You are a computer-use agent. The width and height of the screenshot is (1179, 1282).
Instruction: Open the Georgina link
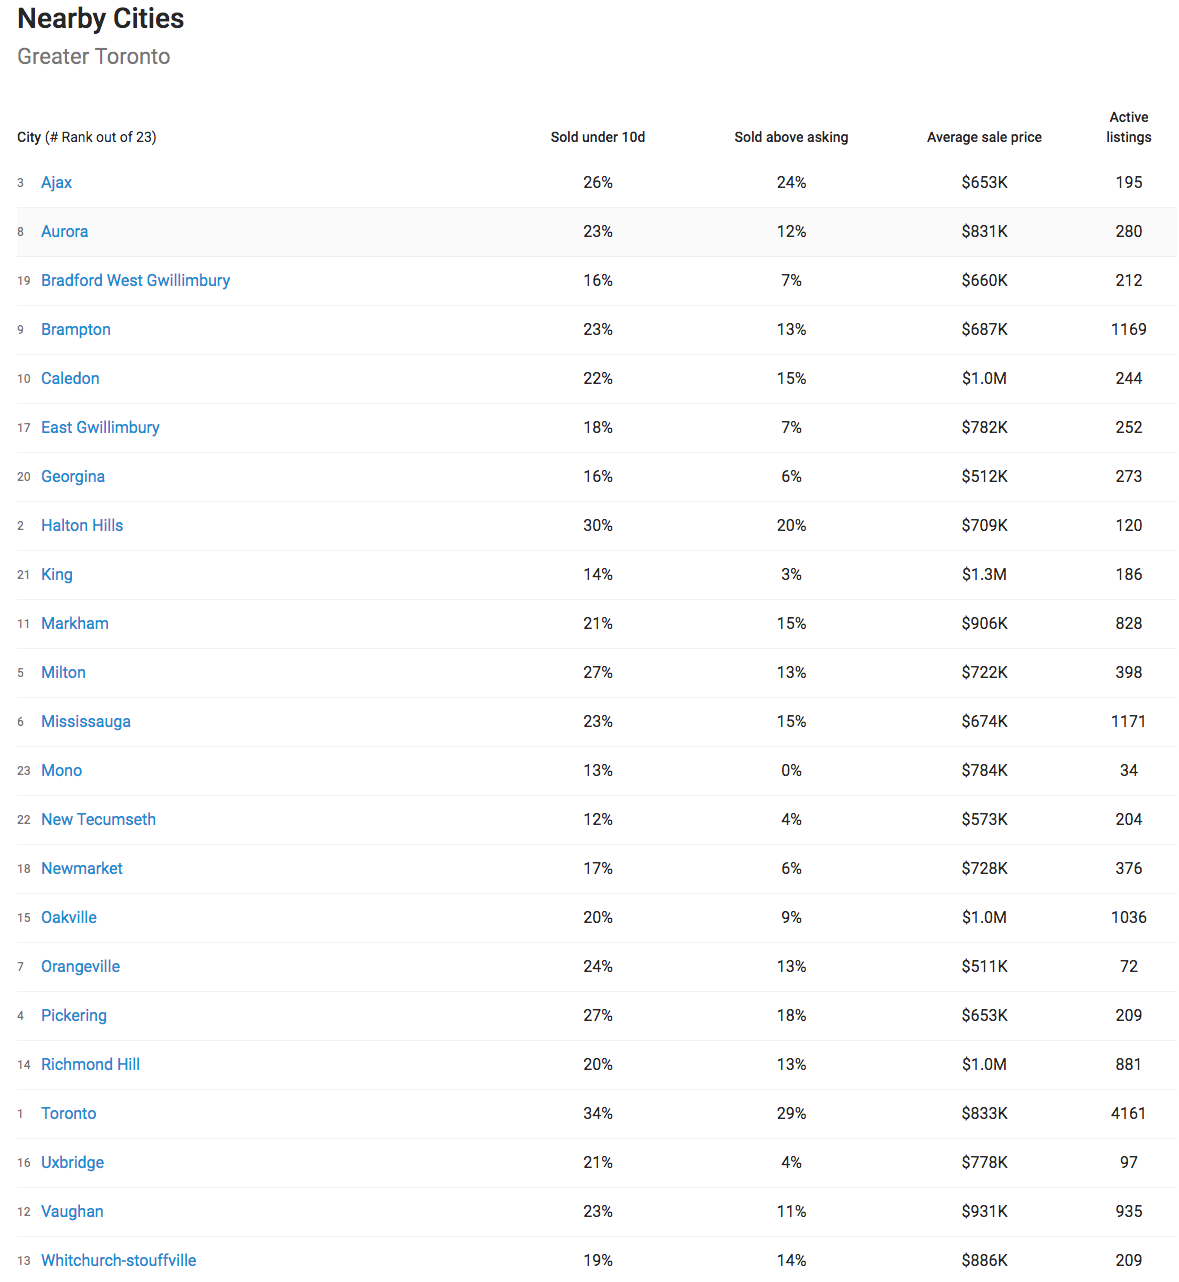pos(72,476)
